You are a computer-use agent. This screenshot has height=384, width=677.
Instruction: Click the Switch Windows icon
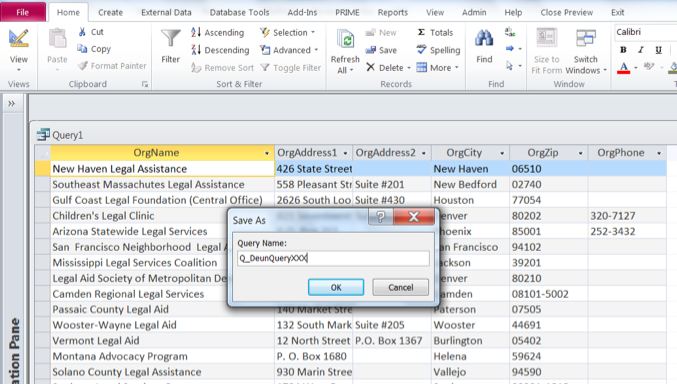(x=586, y=38)
